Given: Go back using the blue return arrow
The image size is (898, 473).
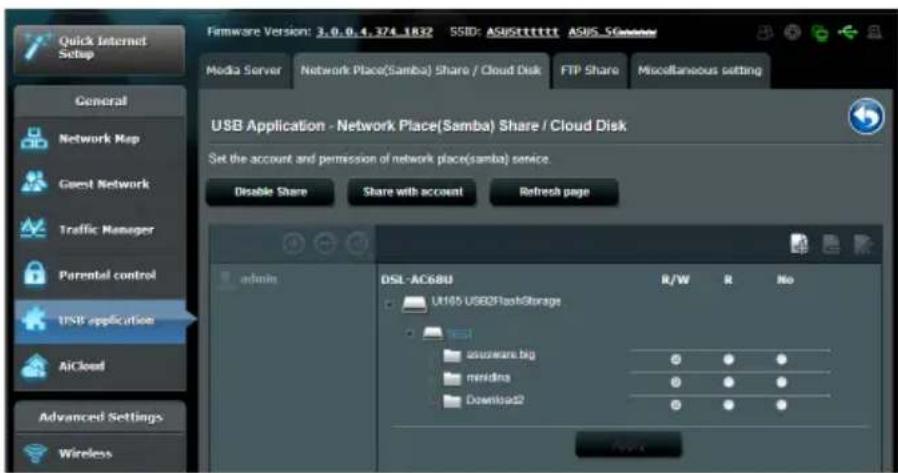Looking at the screenshot, I should pos(866,117).
